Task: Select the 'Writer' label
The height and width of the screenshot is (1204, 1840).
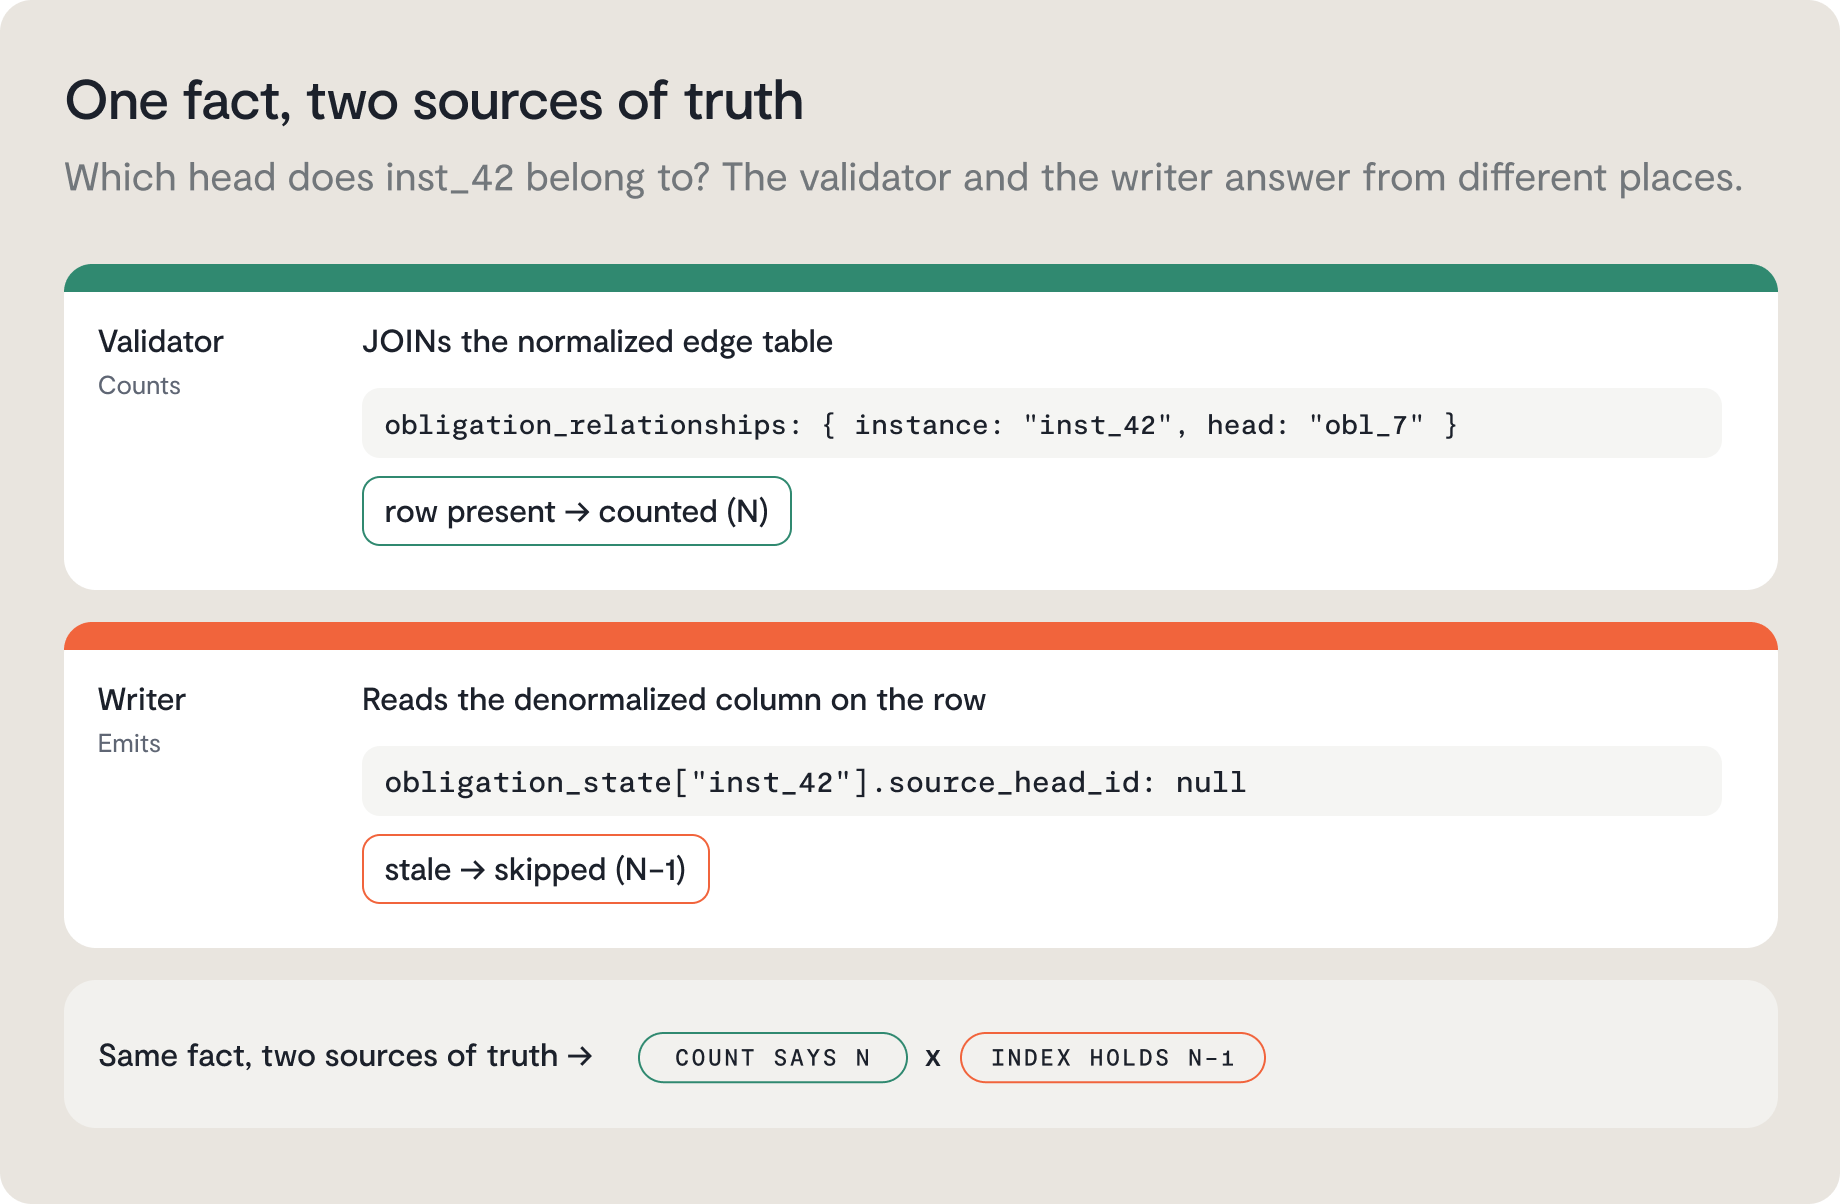Action: [x=142, y=700]
